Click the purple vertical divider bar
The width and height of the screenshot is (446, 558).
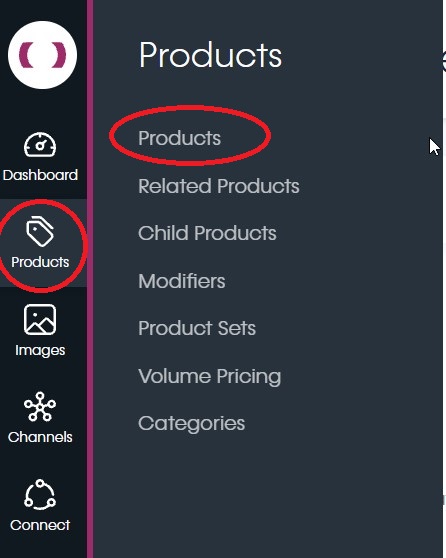coord(90,279)
